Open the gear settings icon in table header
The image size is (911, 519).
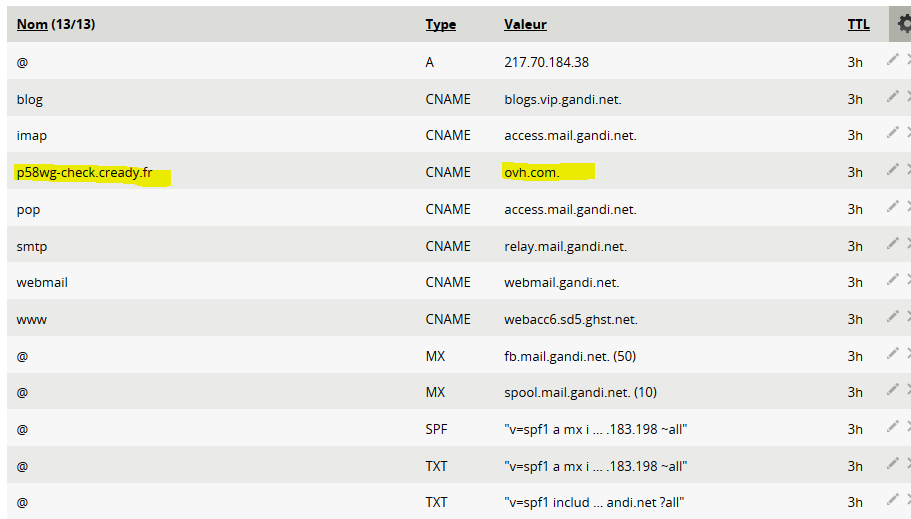[x=902, y=25]
